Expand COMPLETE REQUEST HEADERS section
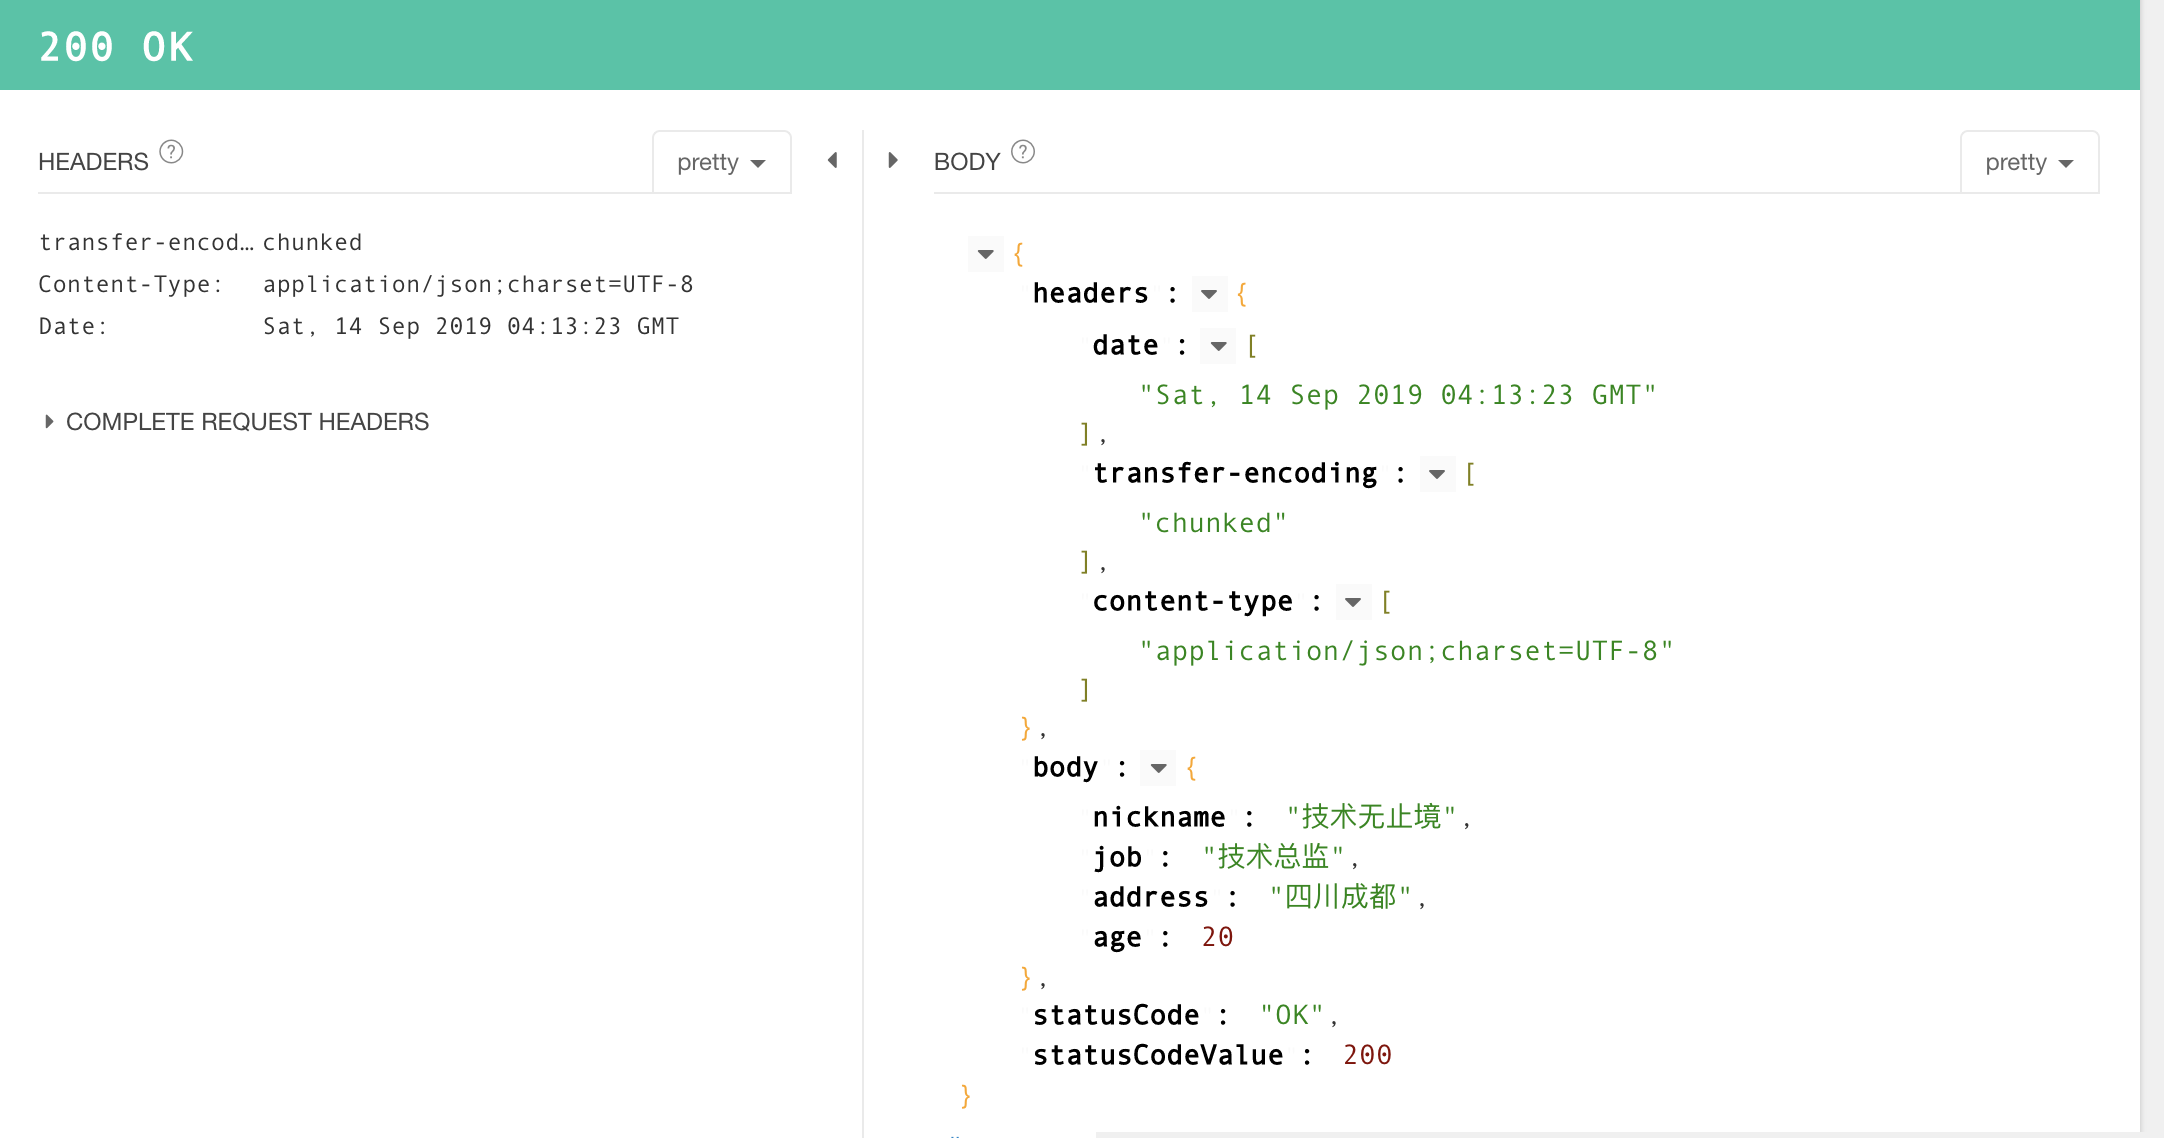 236,422
